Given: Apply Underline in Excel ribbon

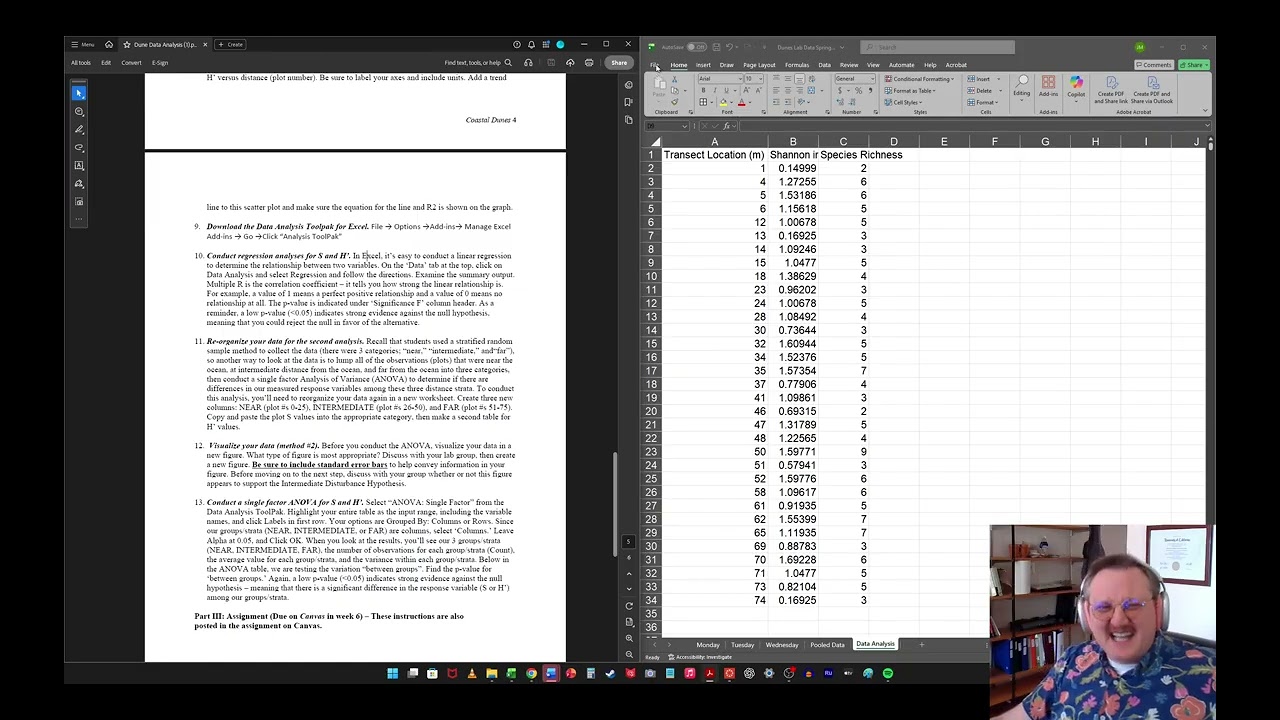Looking at the screenshot, I should 726,90.
